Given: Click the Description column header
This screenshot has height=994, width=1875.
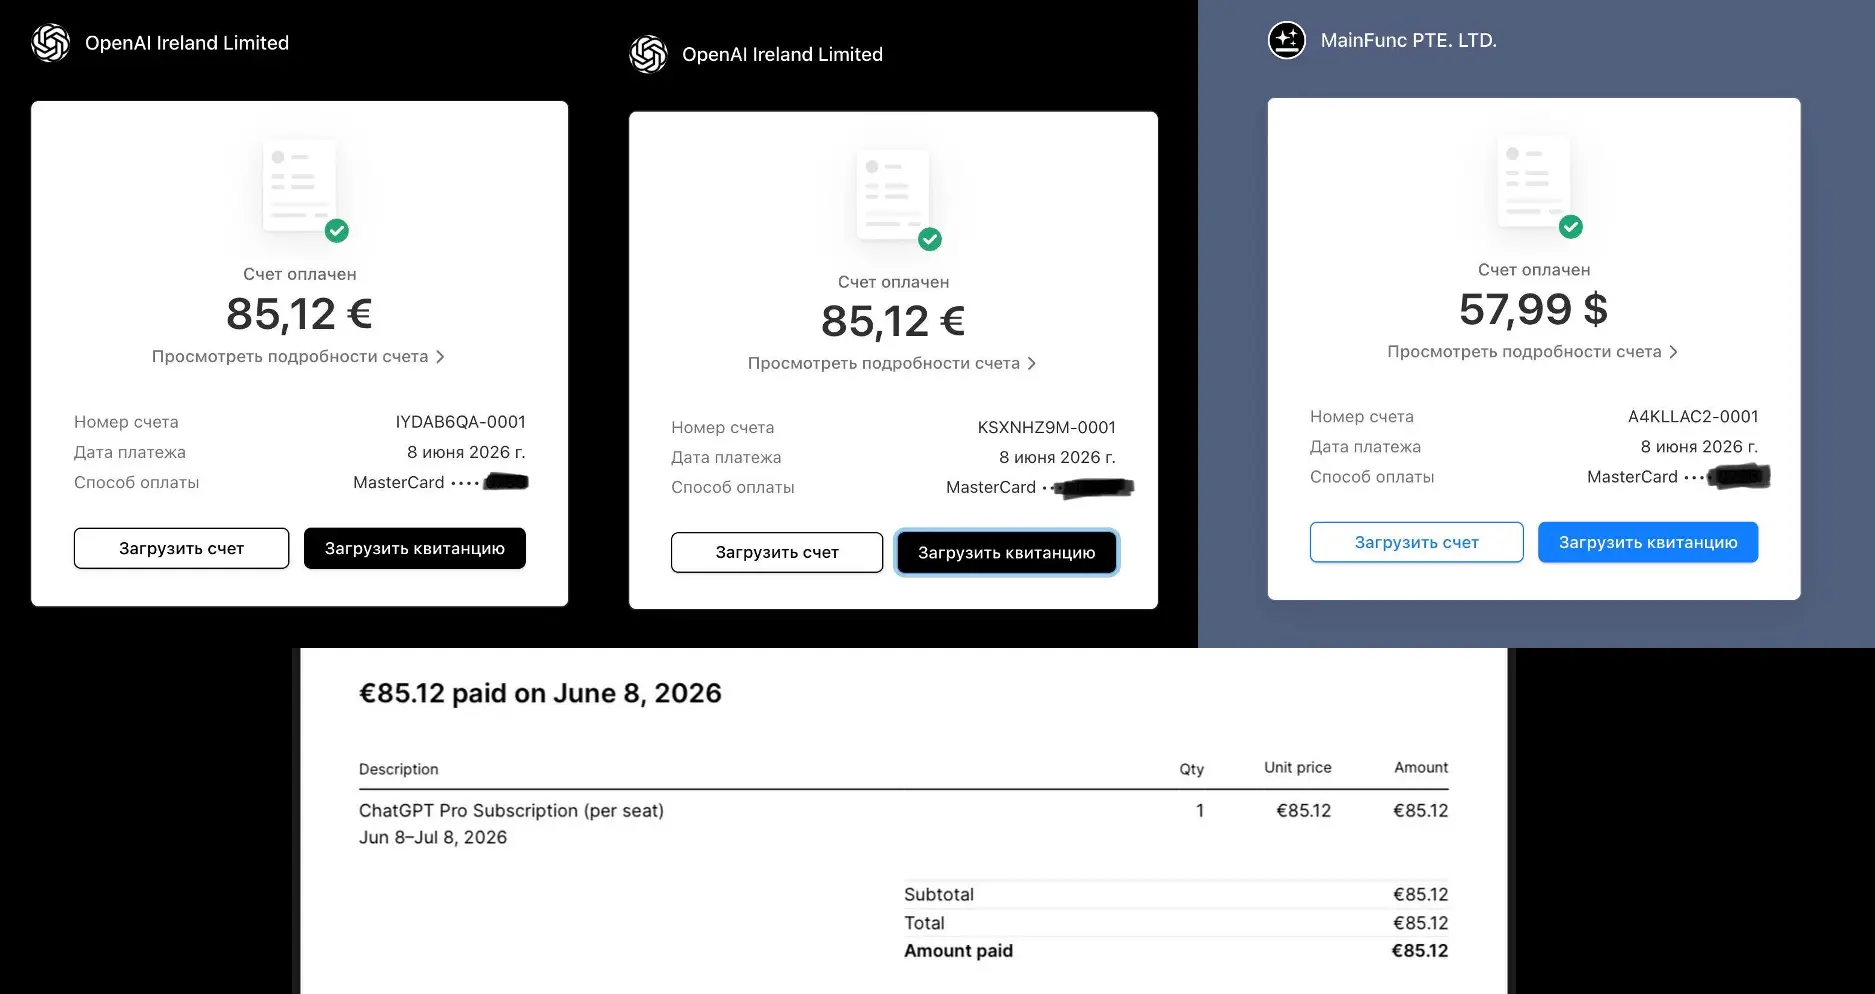Looking at the screenshot, I should (x=399, y=768).
